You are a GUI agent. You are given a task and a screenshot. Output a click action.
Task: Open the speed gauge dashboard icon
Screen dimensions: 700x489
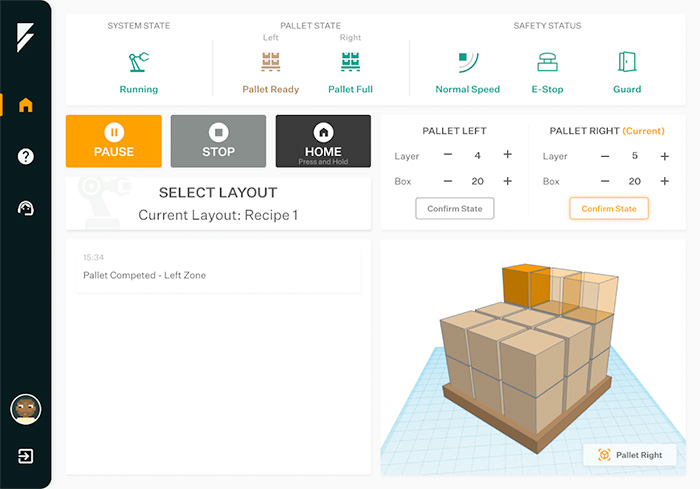(26, 208)
